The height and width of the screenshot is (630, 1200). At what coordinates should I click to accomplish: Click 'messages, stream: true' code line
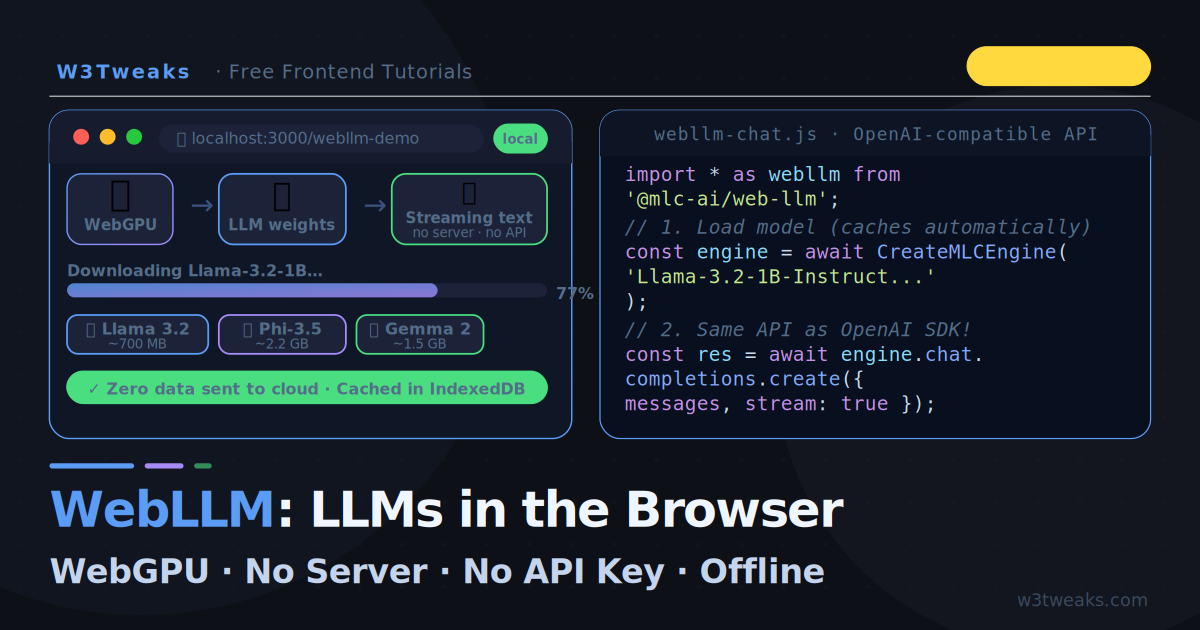click(x=780, y=404)
